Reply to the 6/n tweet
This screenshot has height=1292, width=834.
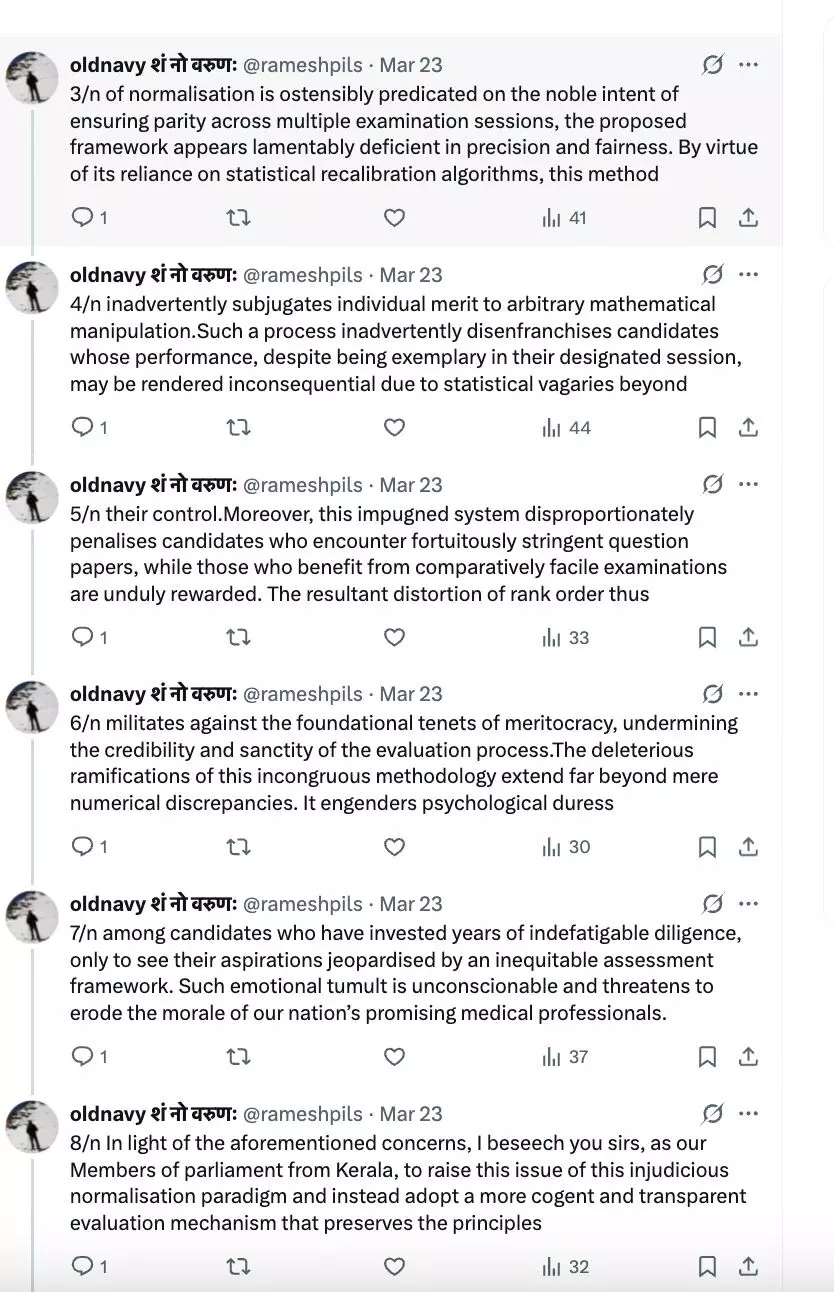point(83,847)
